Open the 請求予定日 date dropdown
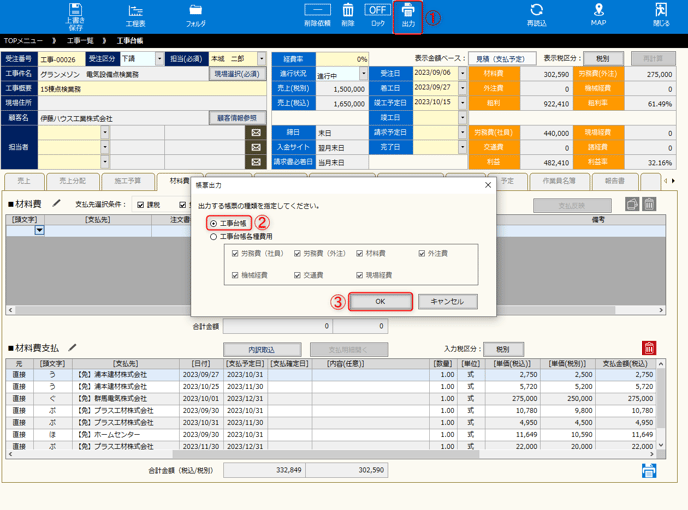Image resolution: width=688 pixels, height=510 pixels. (x=462, y=132)
